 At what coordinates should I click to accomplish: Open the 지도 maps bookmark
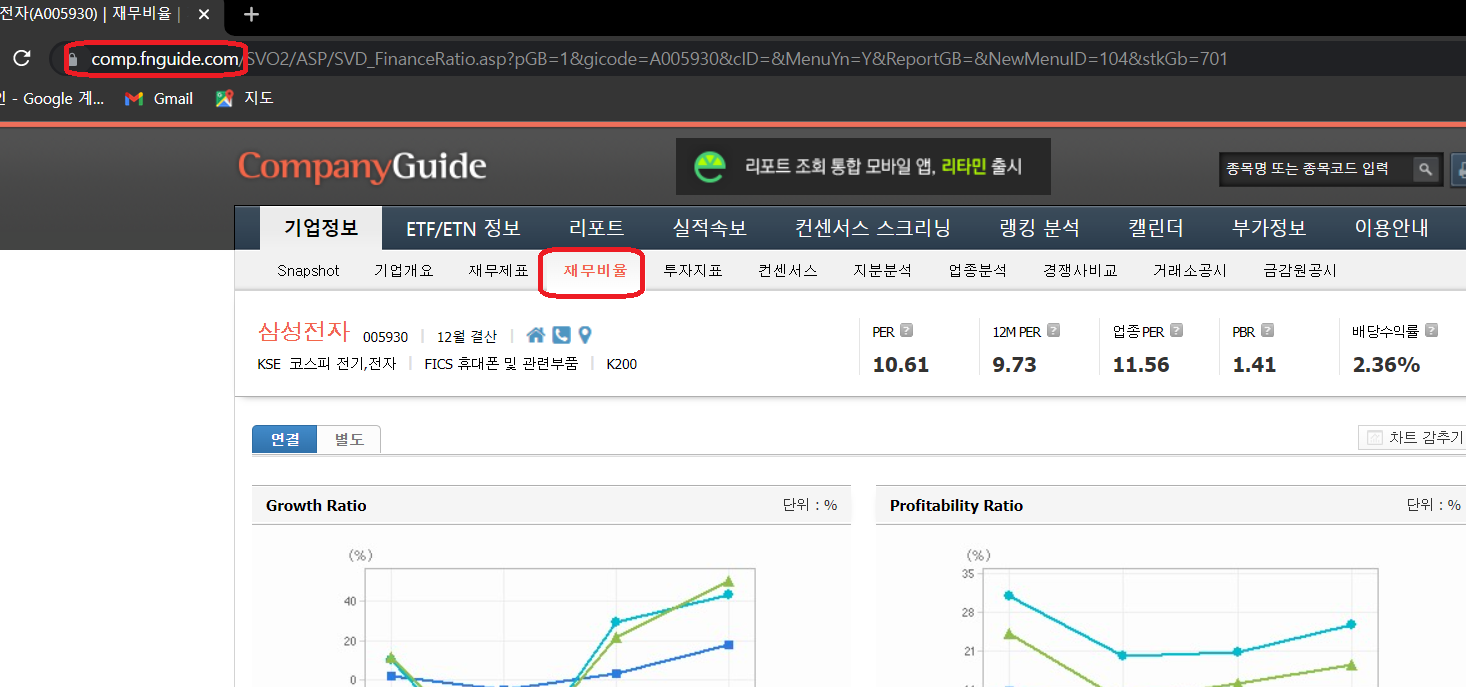pyautogui.click(x=245, y=98)
